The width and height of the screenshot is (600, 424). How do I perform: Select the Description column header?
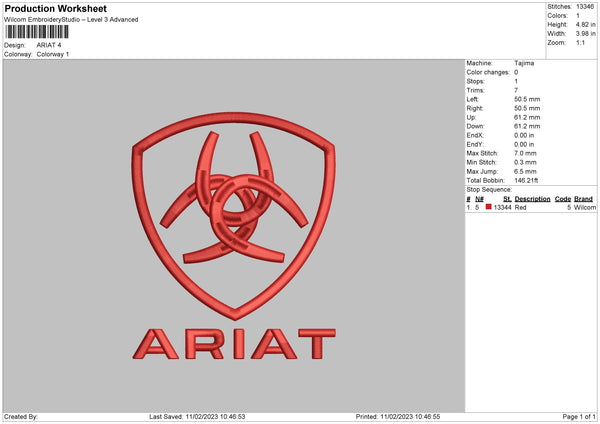click(532, 199)
